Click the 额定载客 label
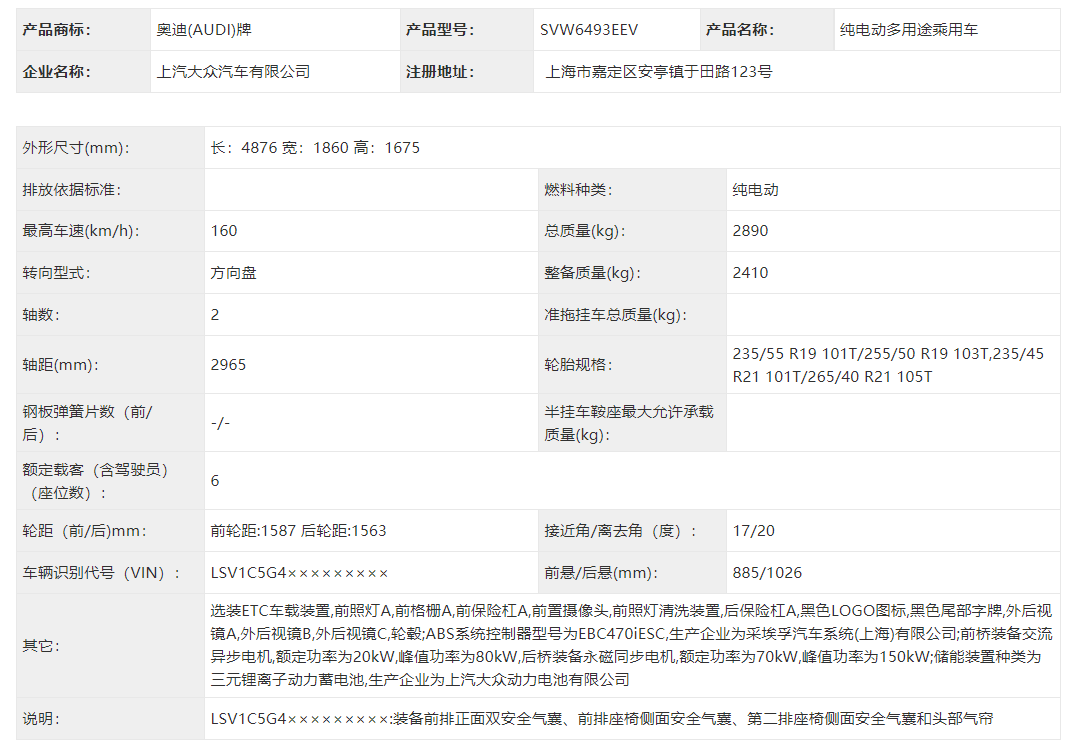This screenshot has height=746, width=1075. pos(95,481)
